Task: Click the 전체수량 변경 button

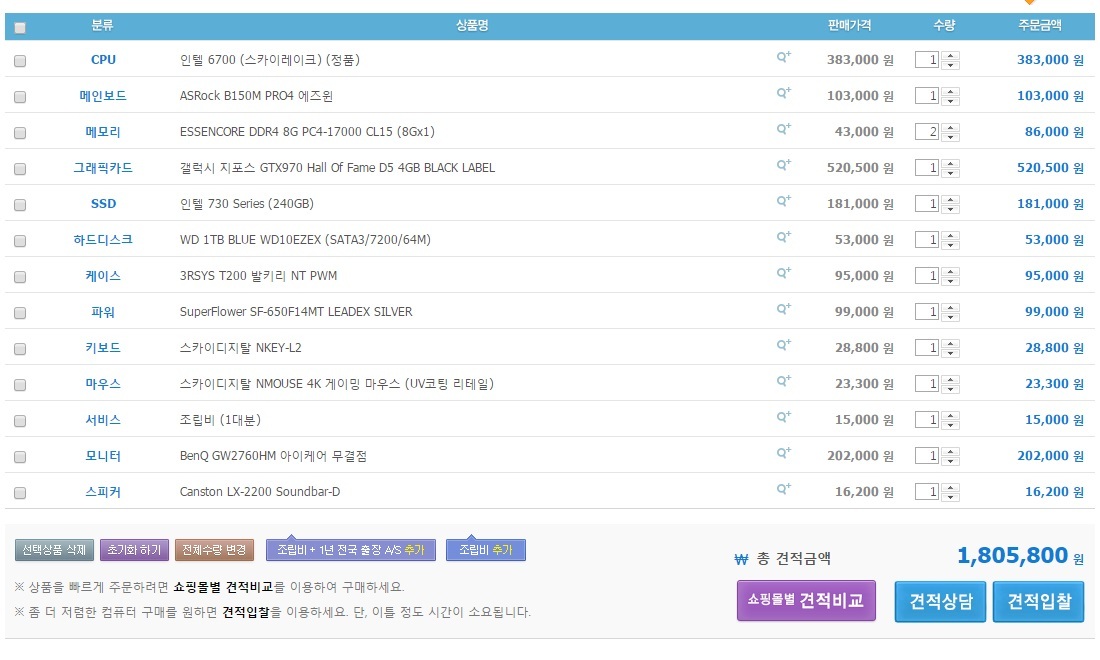Action: click(x=214, y=550)
